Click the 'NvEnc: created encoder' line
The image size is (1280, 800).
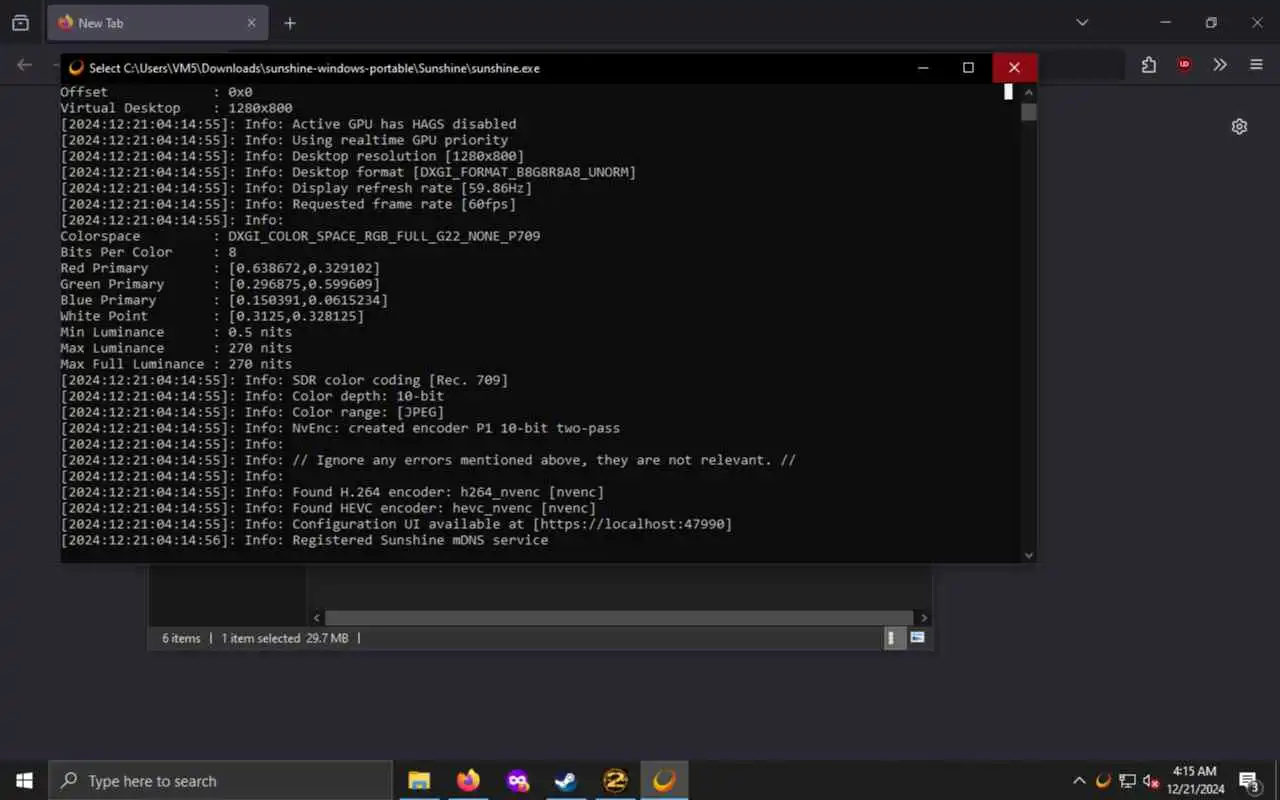click(340, 428)
